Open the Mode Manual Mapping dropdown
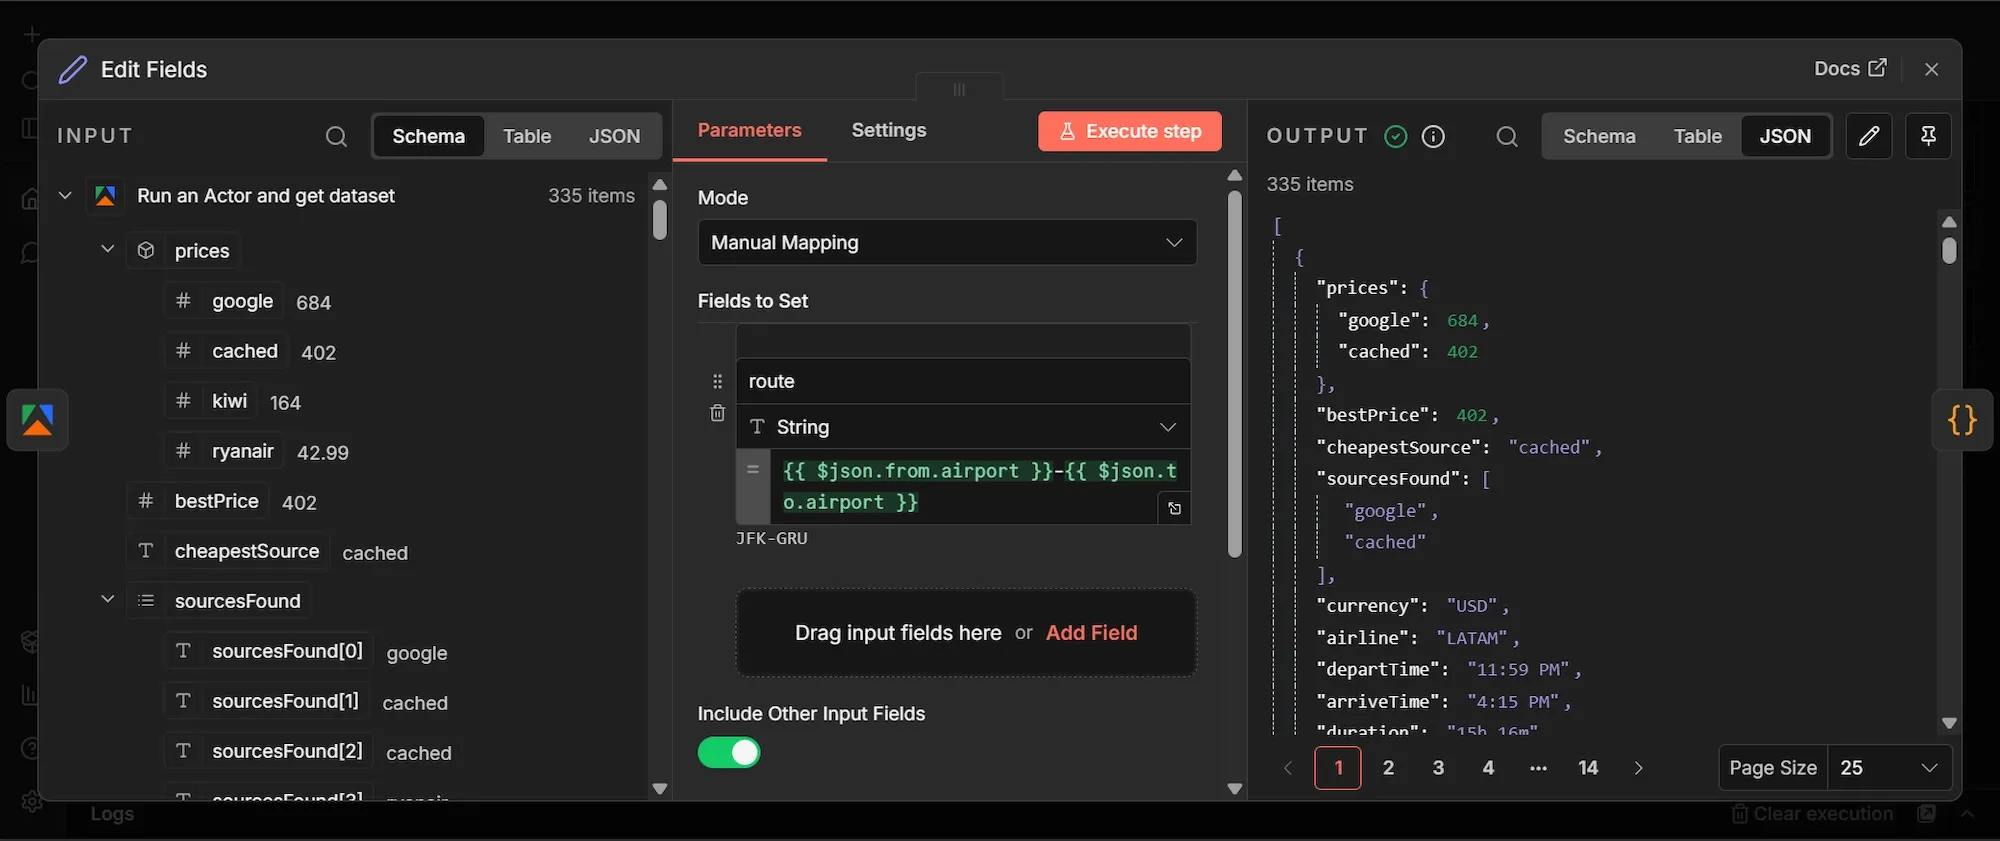 point(947,242)
